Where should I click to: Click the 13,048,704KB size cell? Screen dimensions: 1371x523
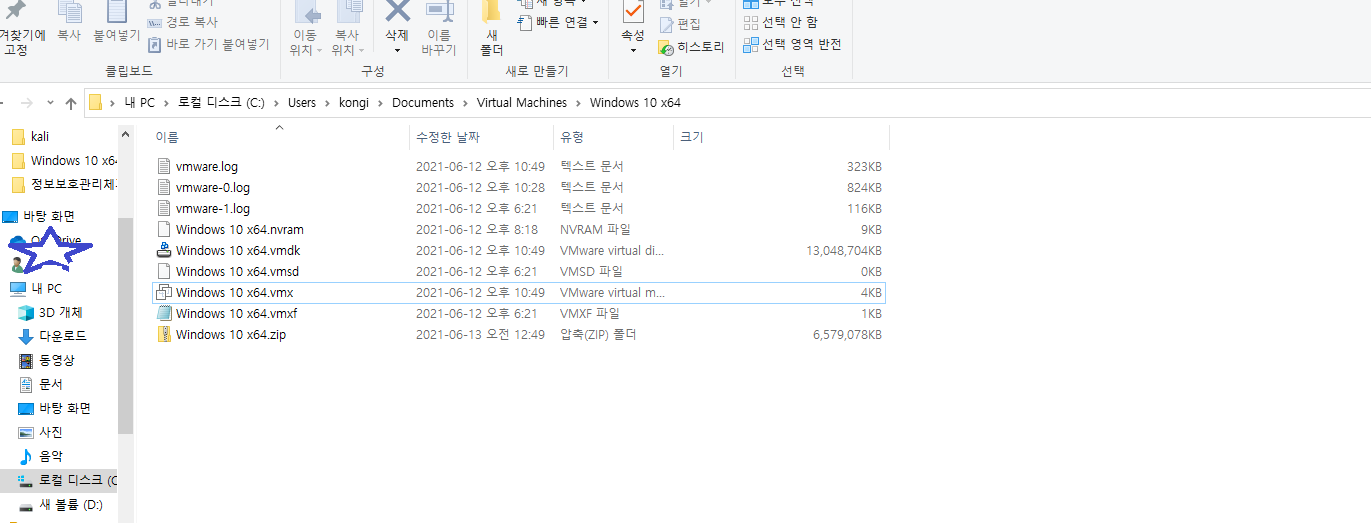(844, 250)
